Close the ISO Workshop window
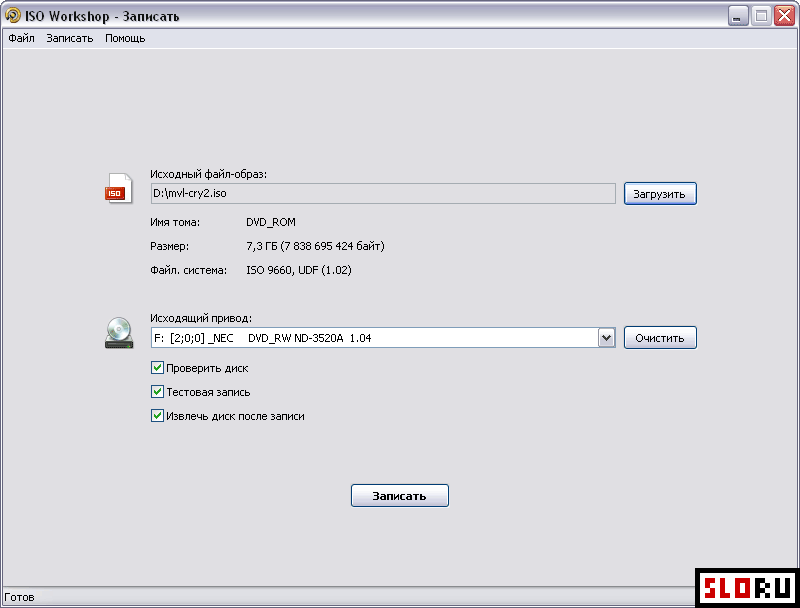Screen dimensions: 800x608 [784, 16]
